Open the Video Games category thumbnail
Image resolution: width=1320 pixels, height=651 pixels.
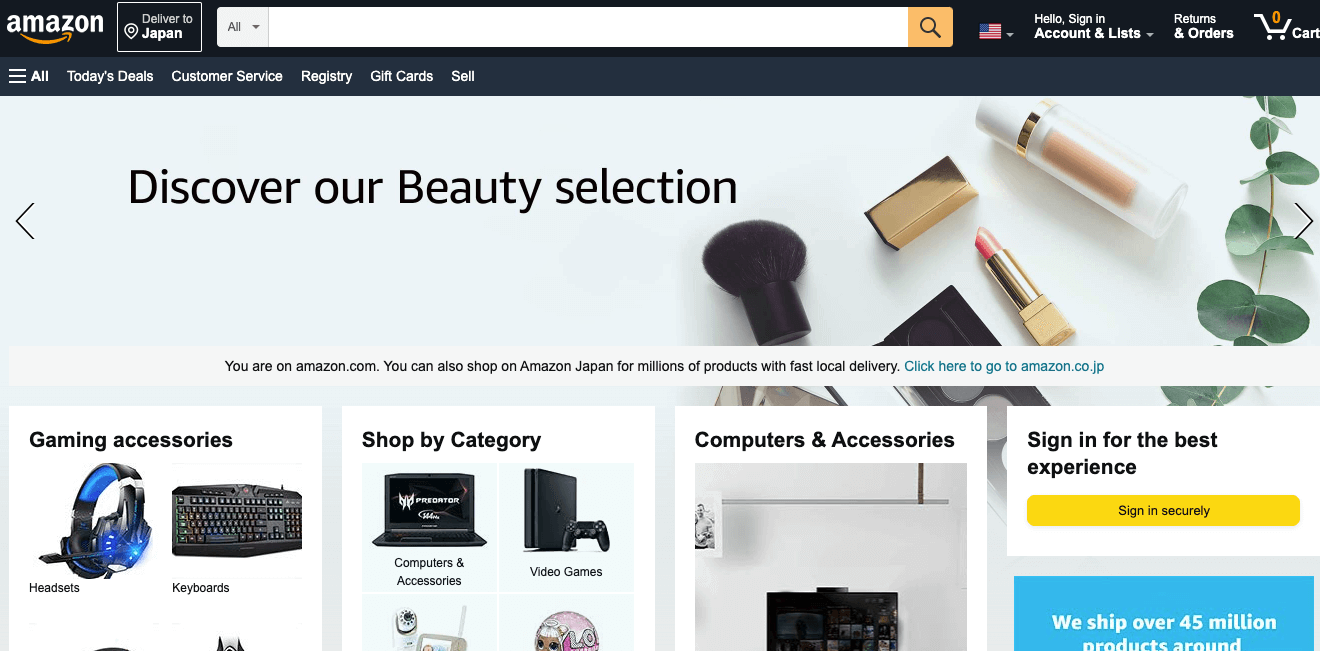point(566,526)
